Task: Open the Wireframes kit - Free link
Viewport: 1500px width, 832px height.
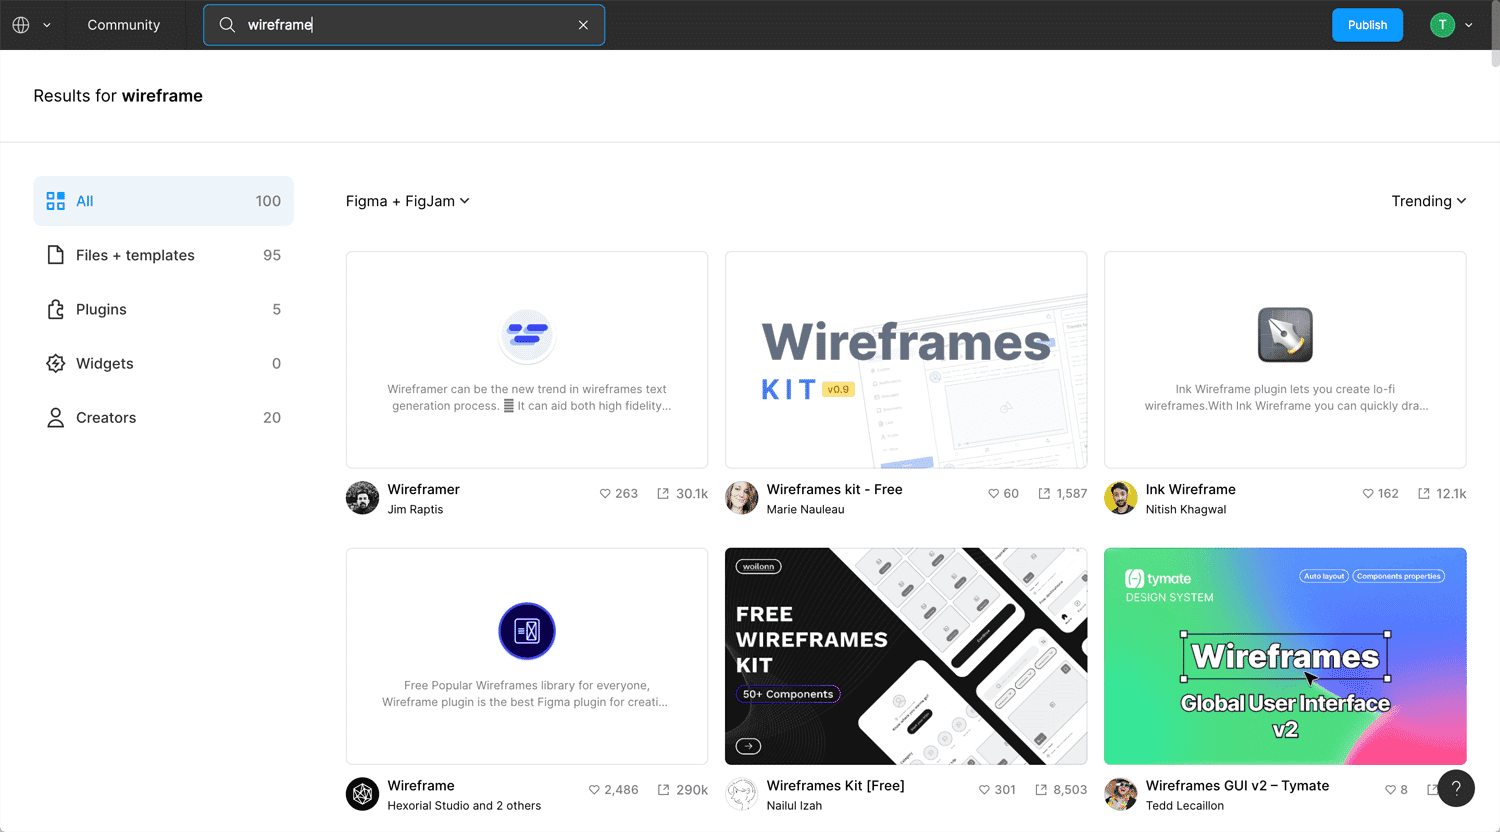Action: (834, 489)
